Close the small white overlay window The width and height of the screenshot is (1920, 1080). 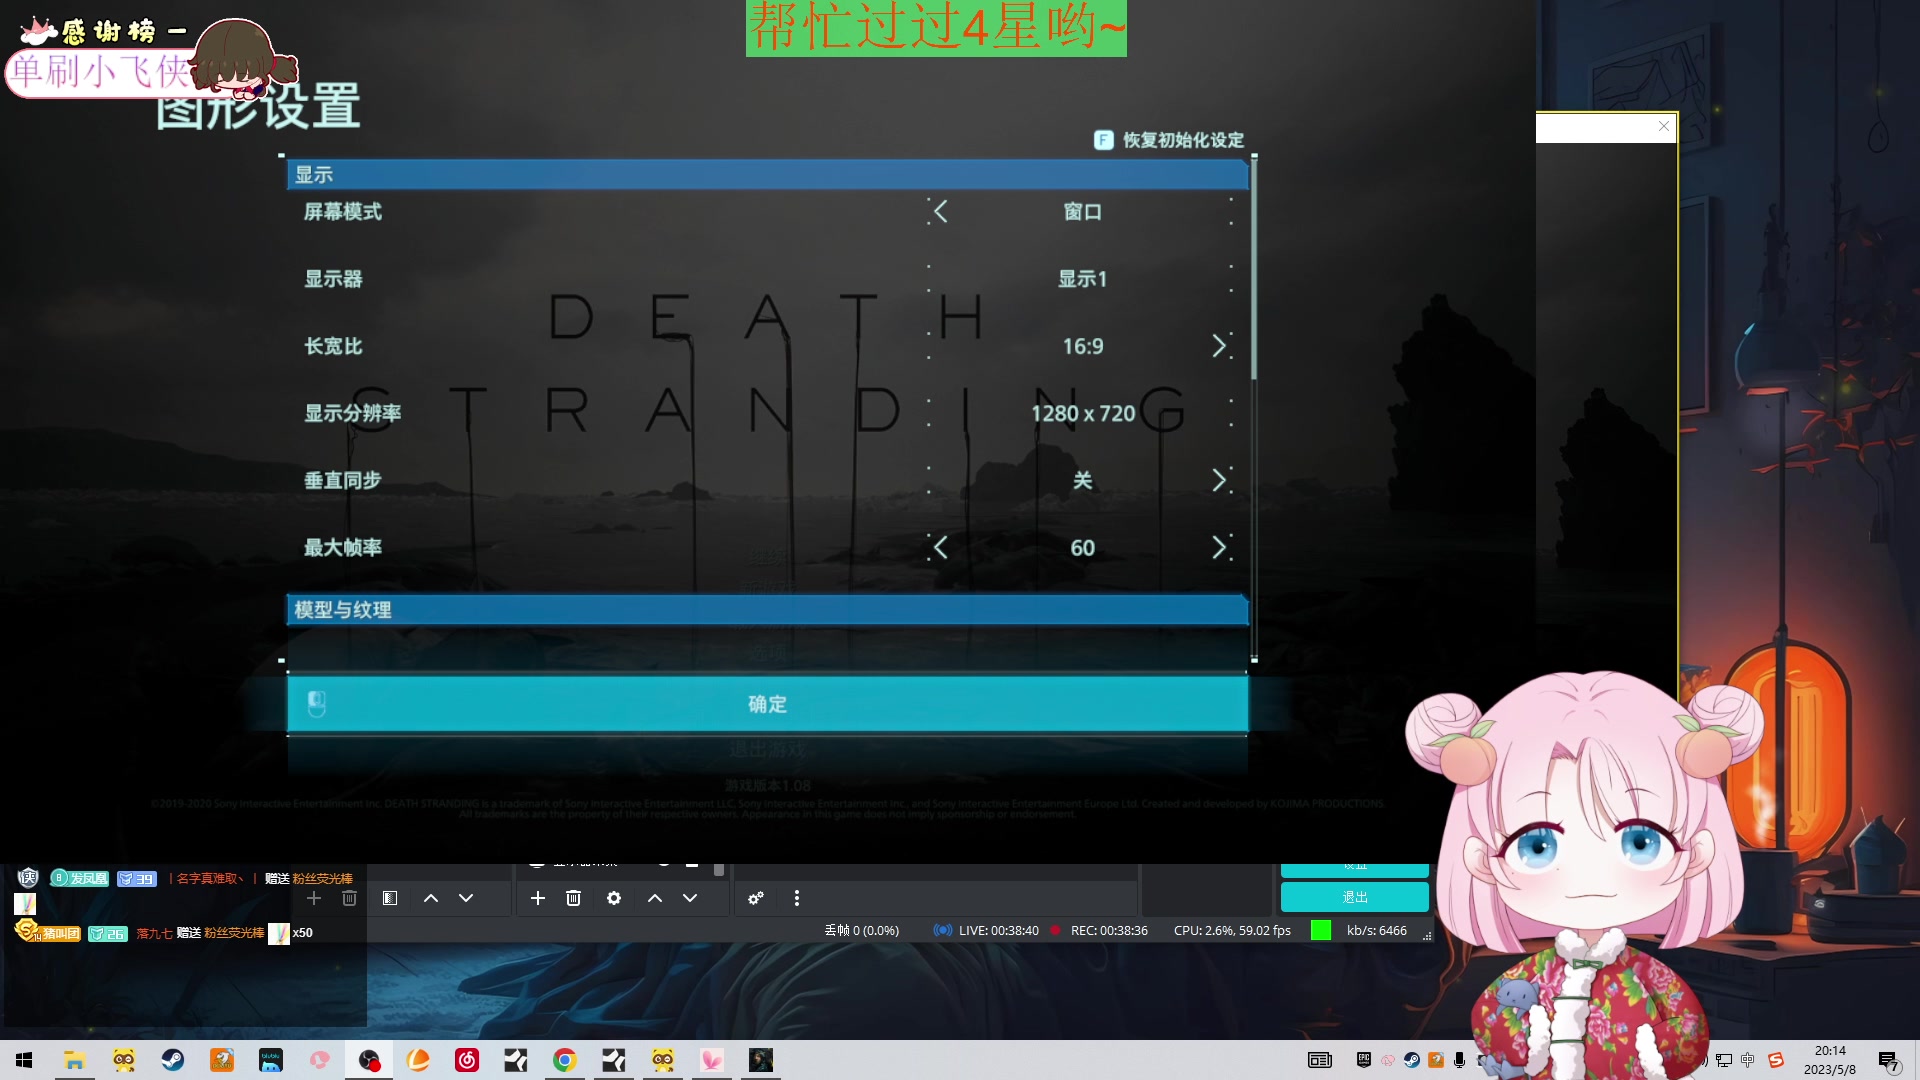pos(1664,126)
